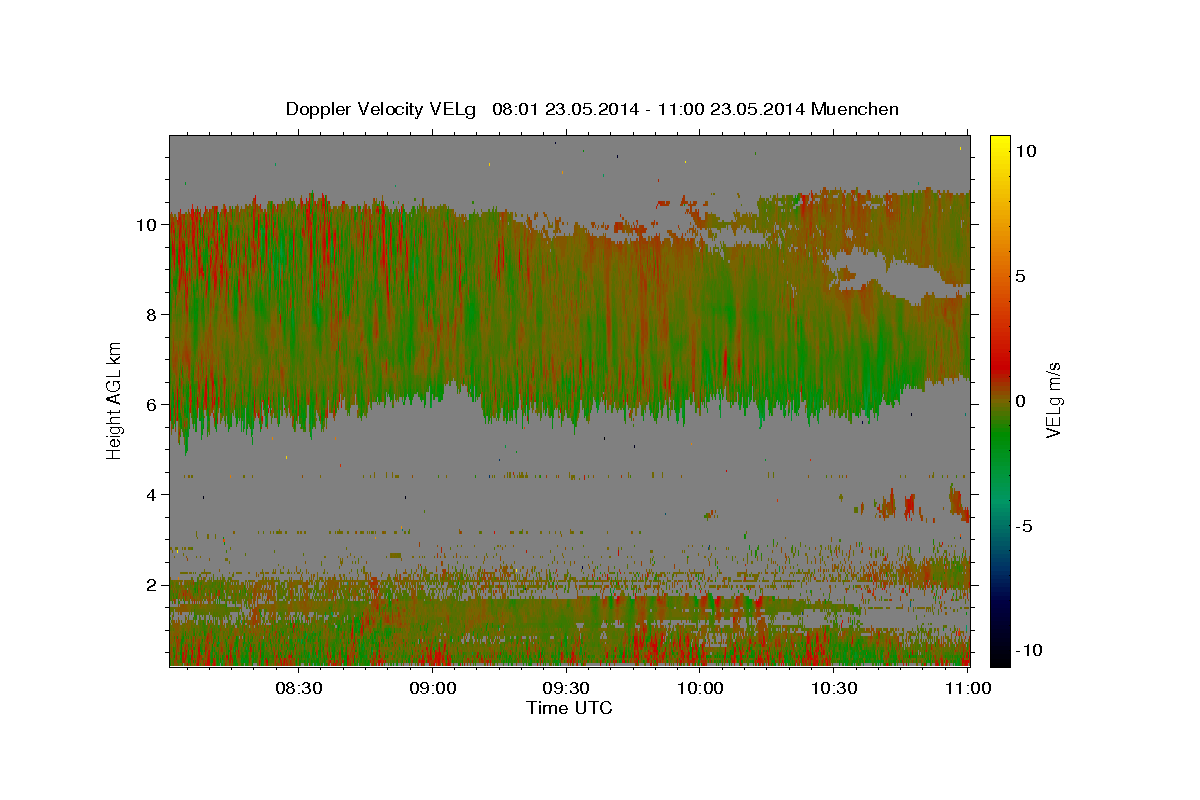Image resolution: width=1200 pixels, height=800 pixels.
Task: Click the 'VELg m/s' colorbar label
Action: (x=1053, y=400)
